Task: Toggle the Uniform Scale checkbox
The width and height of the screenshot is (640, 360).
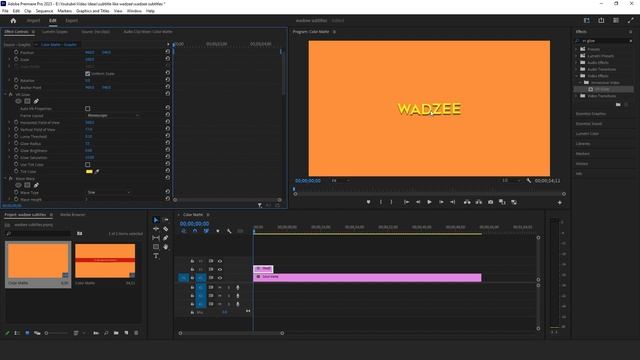Action: (x=87, y=73)
